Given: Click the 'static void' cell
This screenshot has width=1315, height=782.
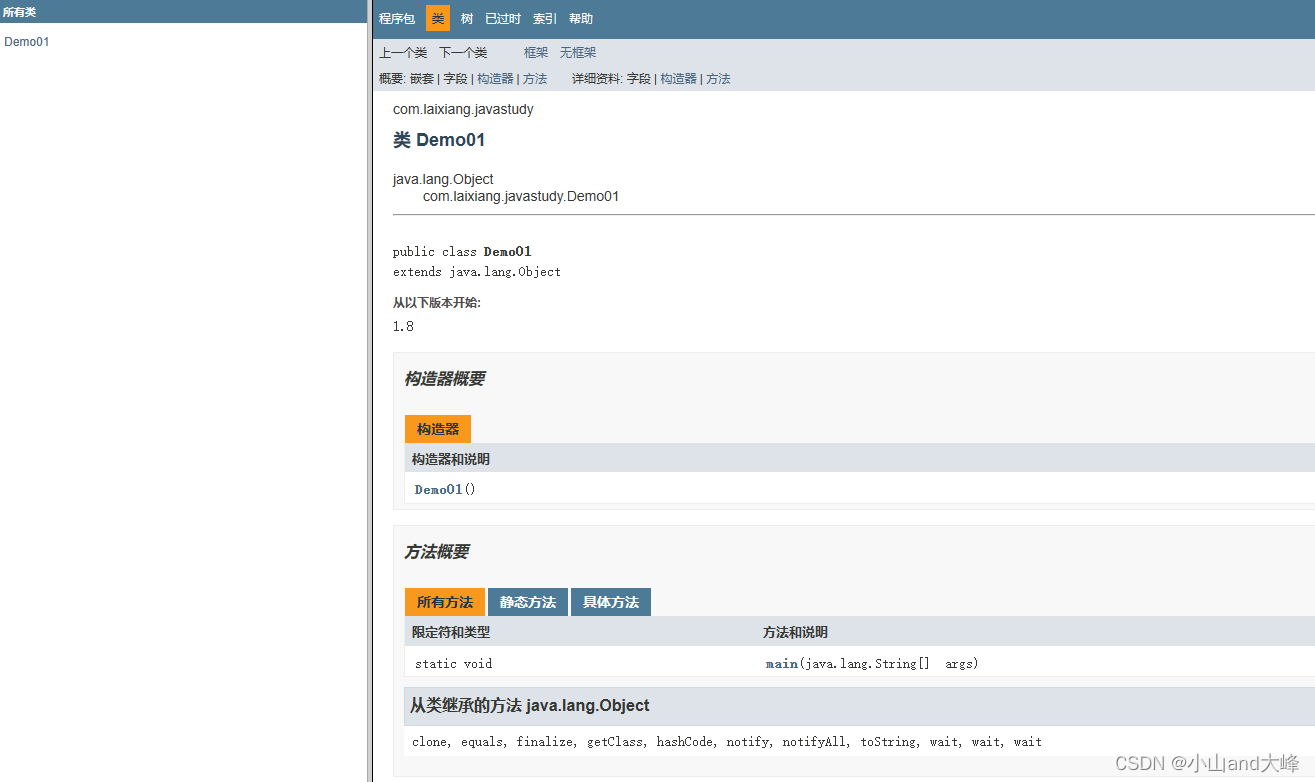Looking at the screenshot, I should coord(454,663).
